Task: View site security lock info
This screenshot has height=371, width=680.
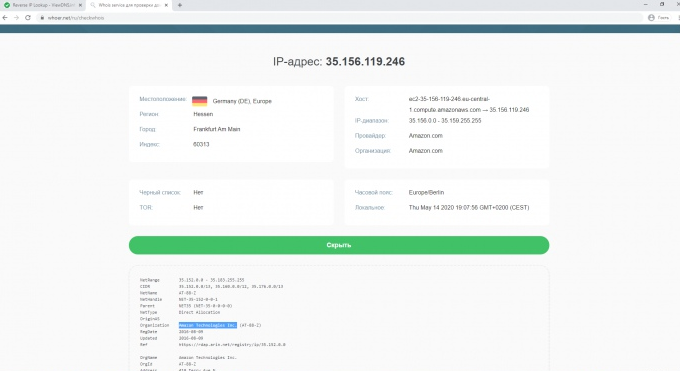Action: (x=42, y=18)
